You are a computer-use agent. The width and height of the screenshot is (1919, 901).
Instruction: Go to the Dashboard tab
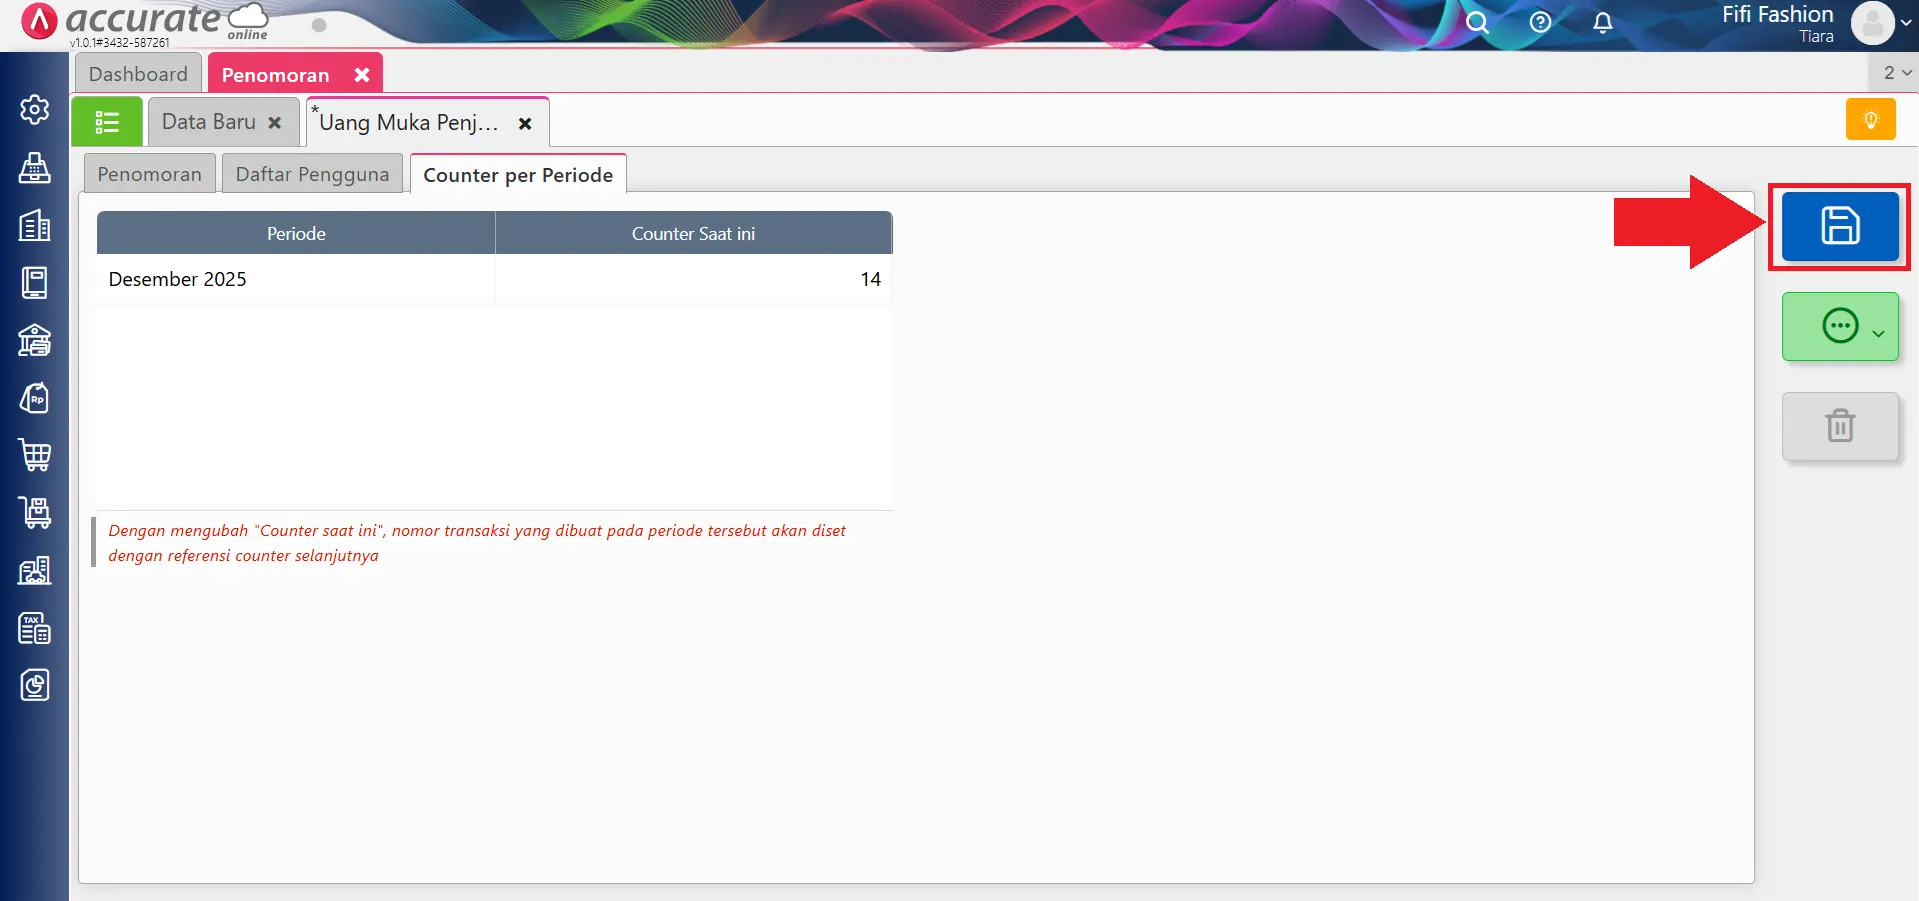point(138,74)
